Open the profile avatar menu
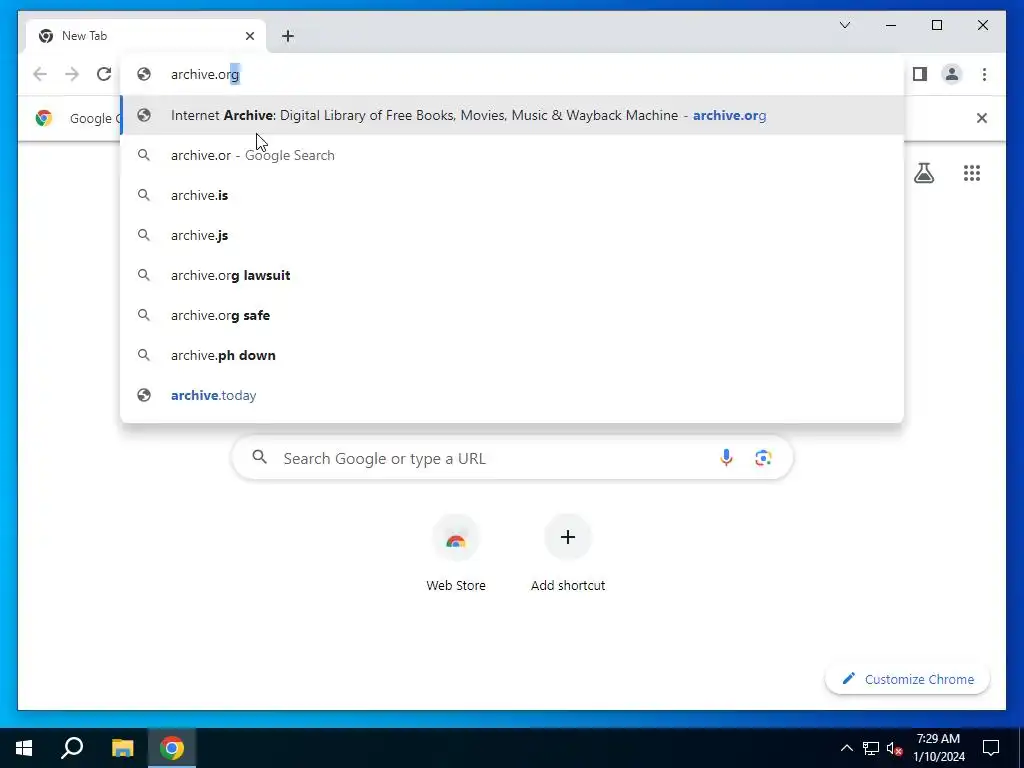1024x768 pixels. (x=952, y=74)
